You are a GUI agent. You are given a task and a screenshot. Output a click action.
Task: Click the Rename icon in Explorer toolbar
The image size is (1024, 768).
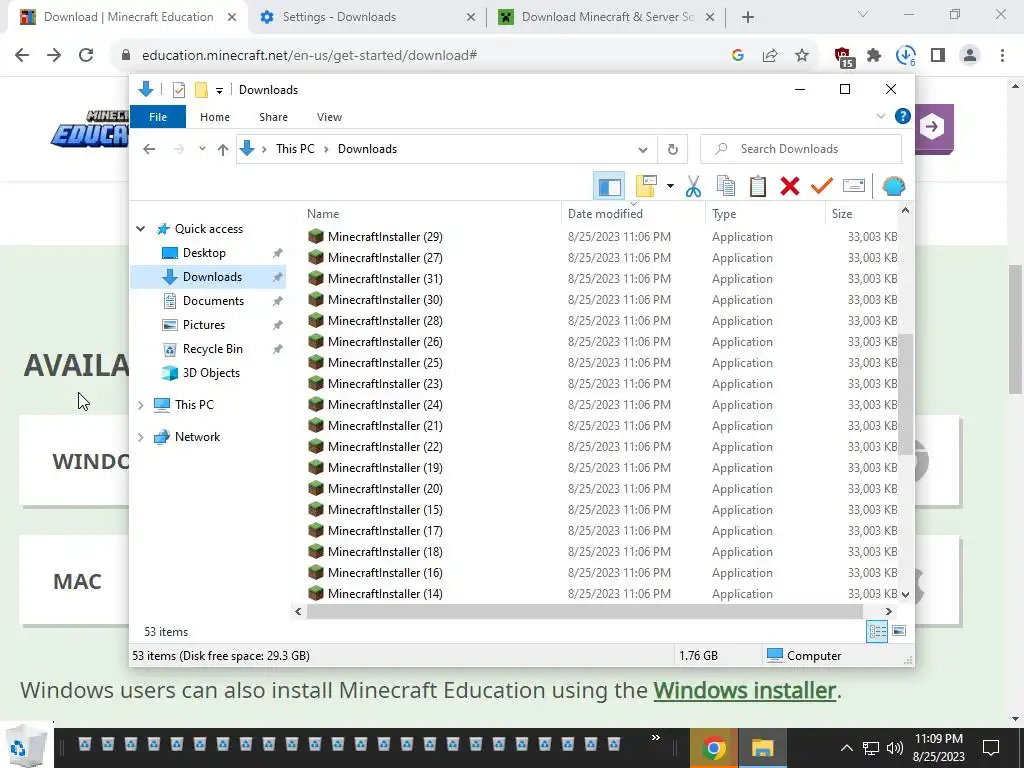(x=854, y=187)
